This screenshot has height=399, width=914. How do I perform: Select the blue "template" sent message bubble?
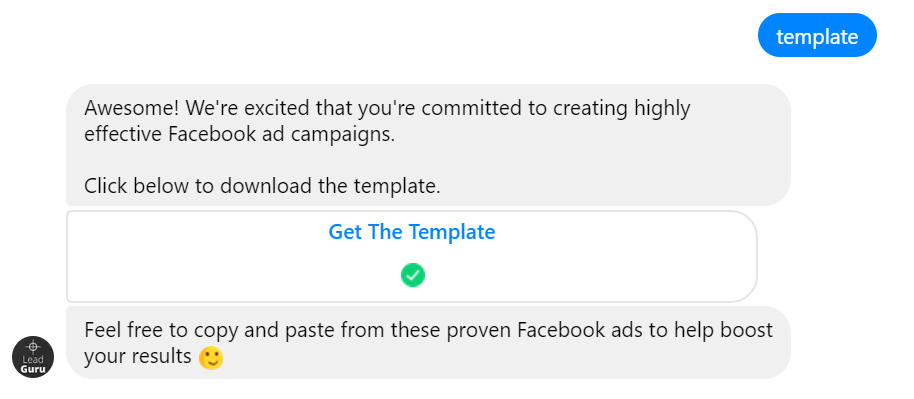pos(817,35)
